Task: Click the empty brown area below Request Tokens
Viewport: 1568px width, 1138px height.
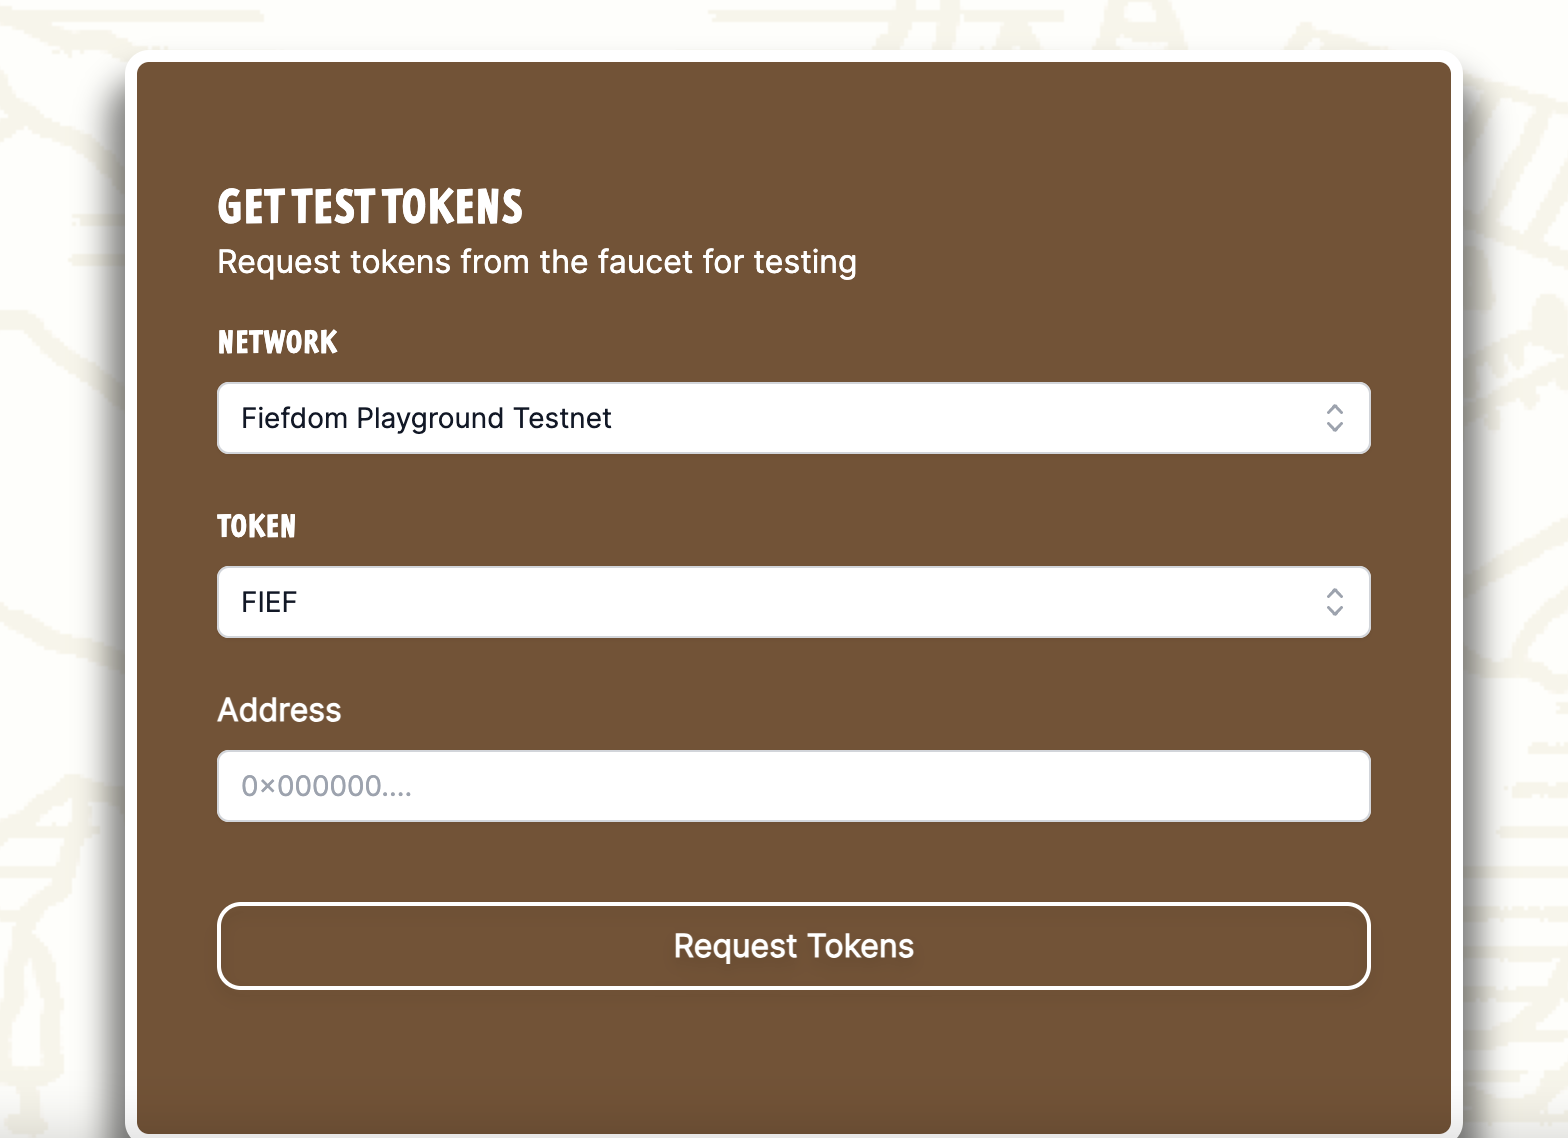Action: pos(793,1060)
